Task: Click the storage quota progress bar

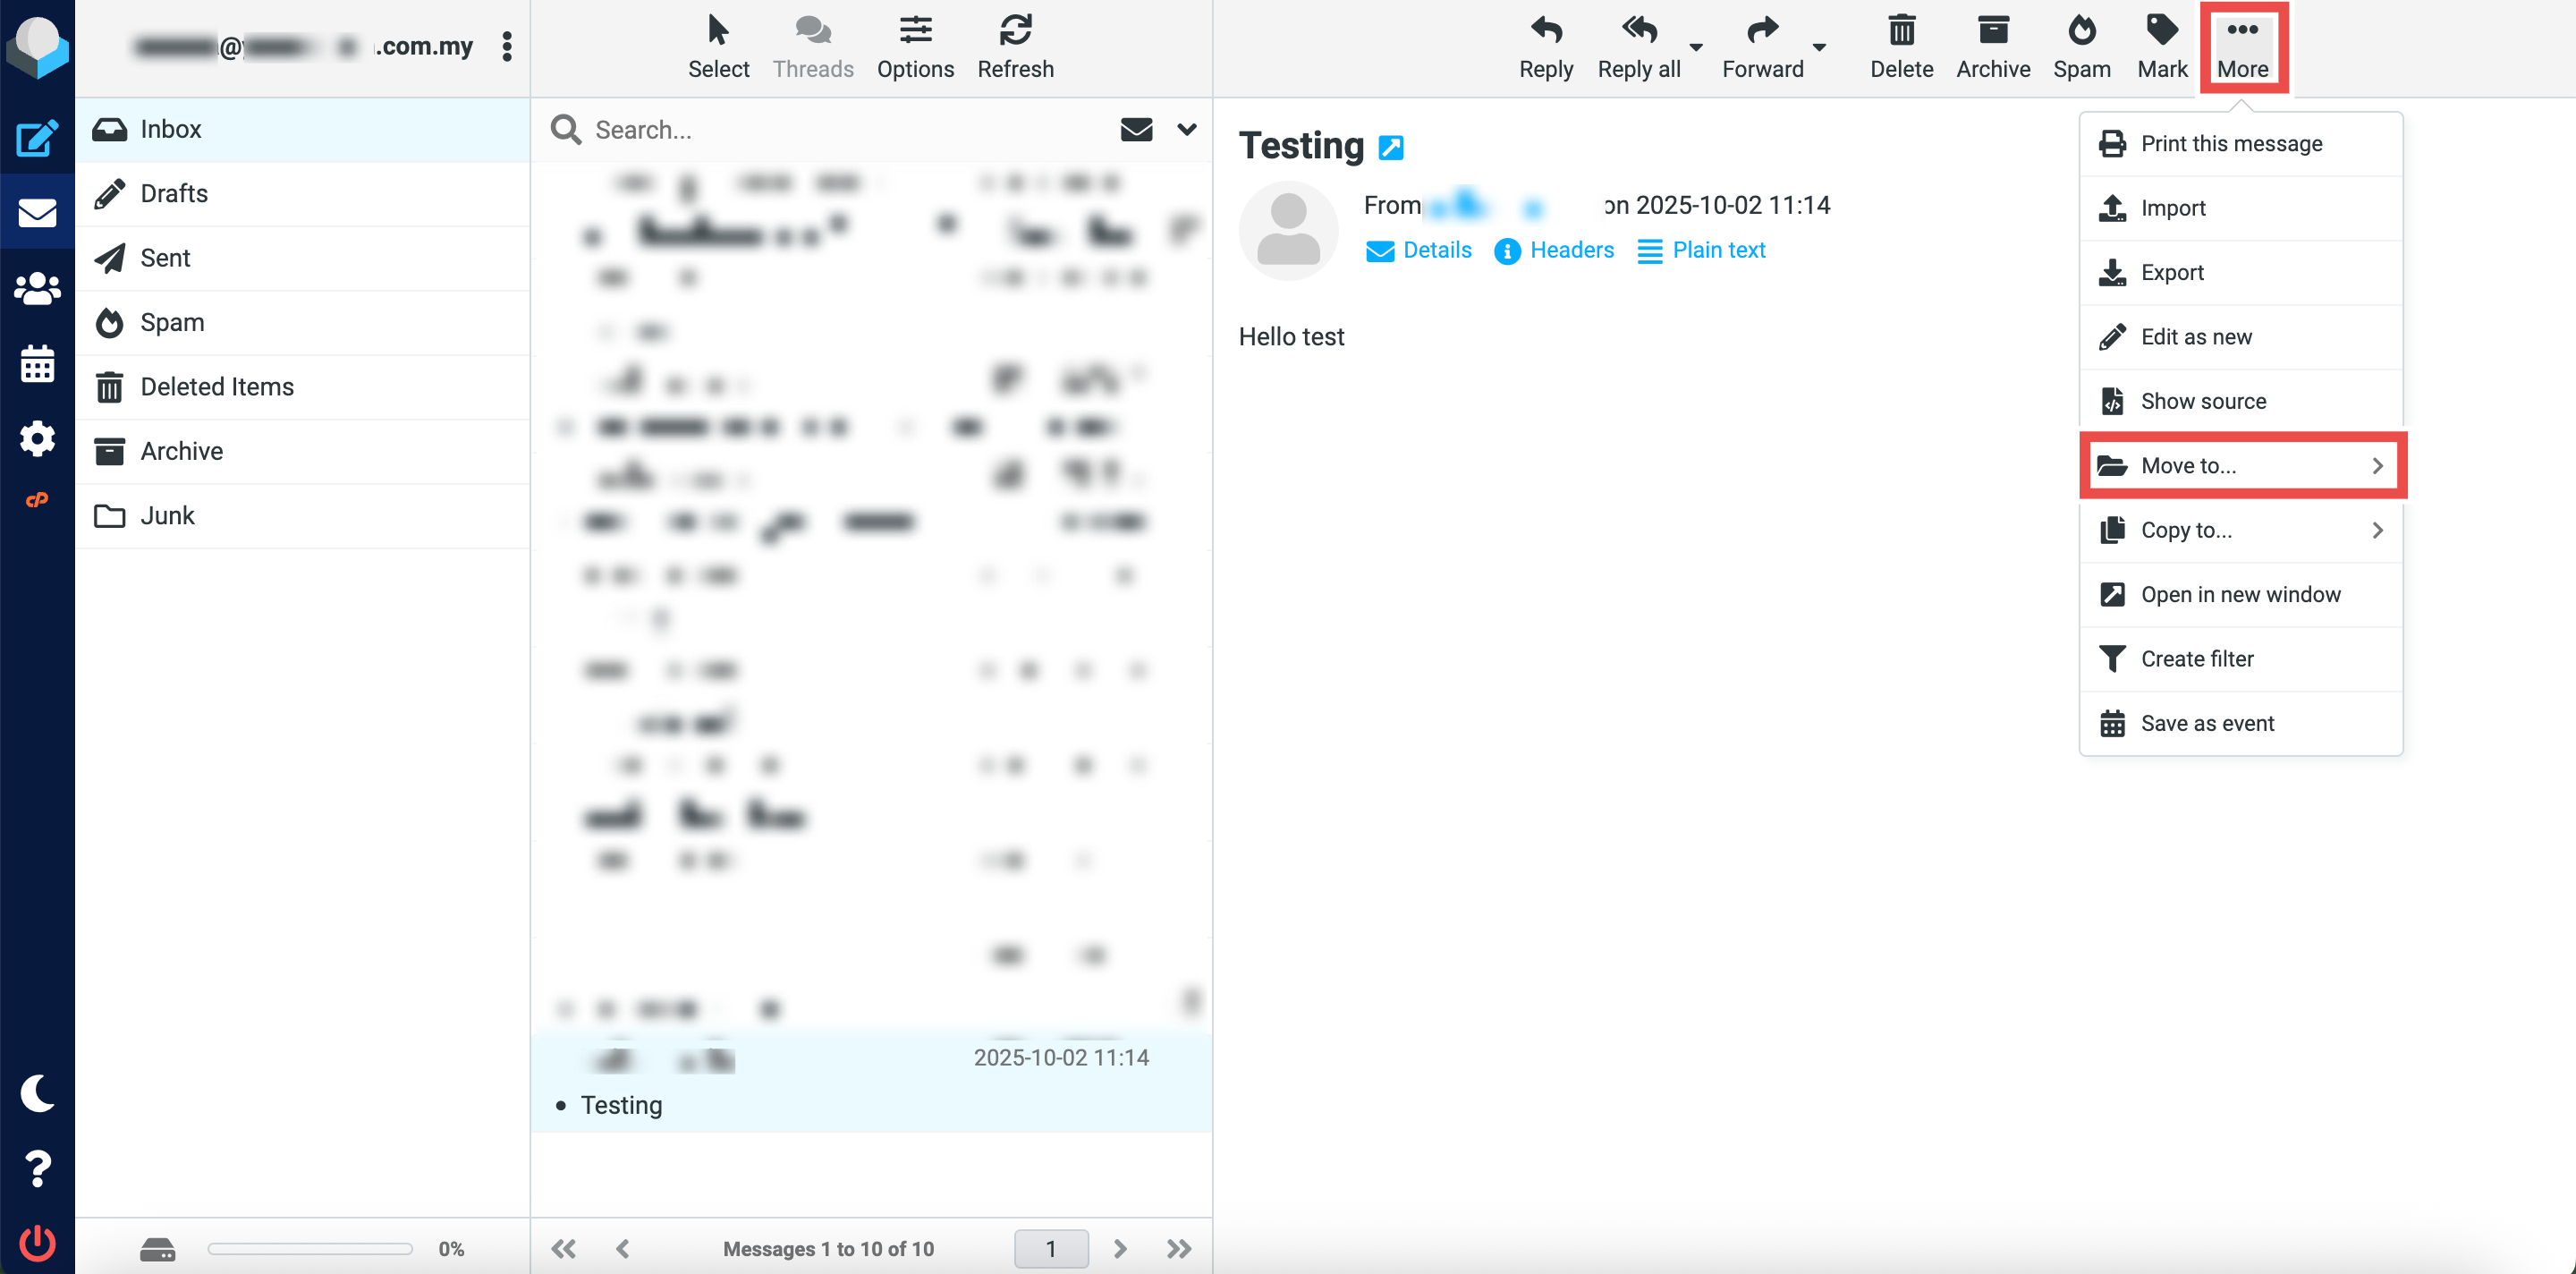Action: (x=310, y=1248)
